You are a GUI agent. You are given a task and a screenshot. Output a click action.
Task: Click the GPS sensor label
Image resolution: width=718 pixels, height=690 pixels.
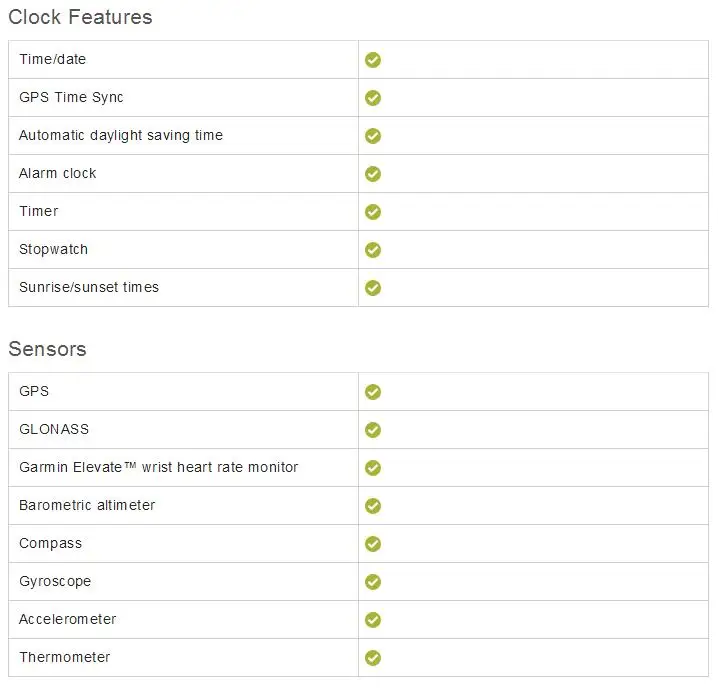point(34,391)
